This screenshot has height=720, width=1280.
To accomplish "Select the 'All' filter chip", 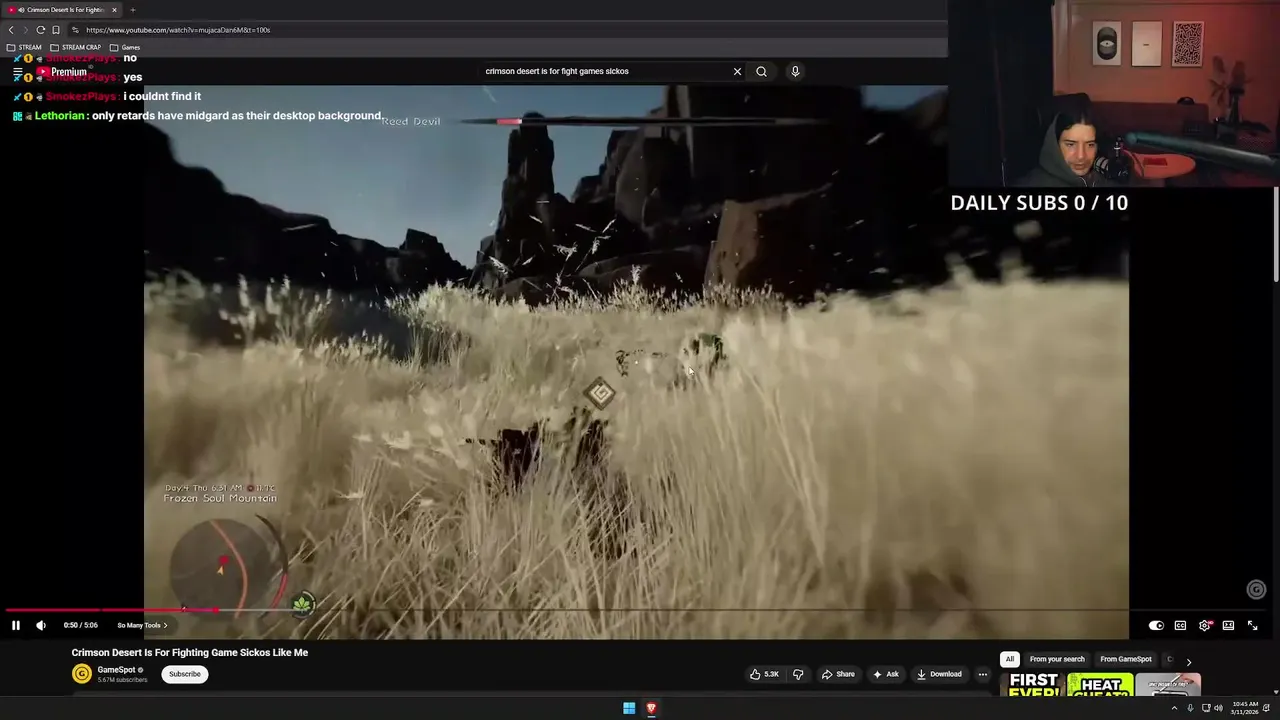I will [x=1010, y=659].
